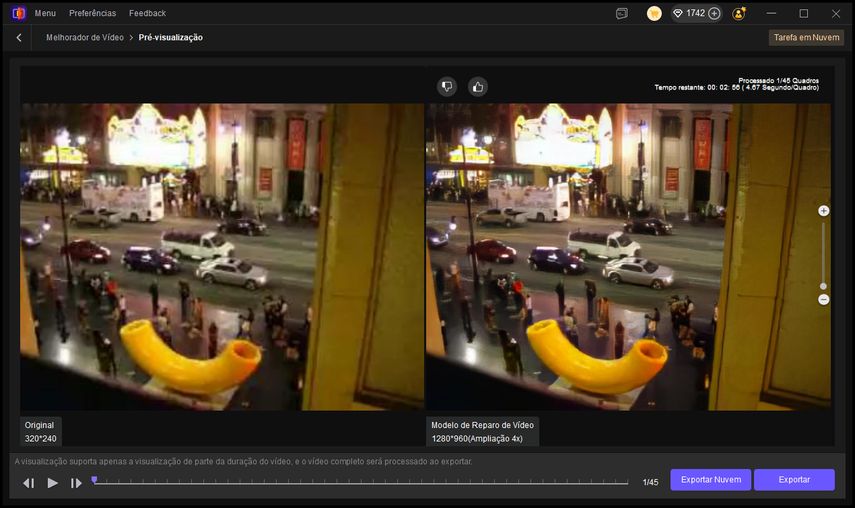Open the Tarefa em Nuvem panel
The width and height of the screenshot is (855, 508).
(x=806, y=37)
